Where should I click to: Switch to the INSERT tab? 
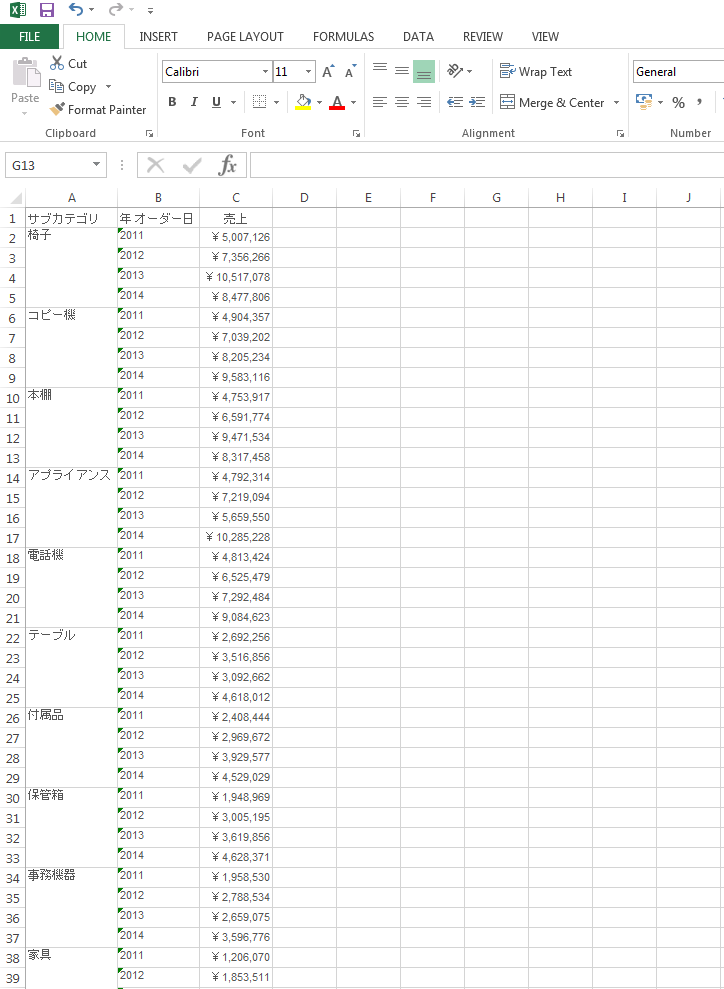[158, 37]
